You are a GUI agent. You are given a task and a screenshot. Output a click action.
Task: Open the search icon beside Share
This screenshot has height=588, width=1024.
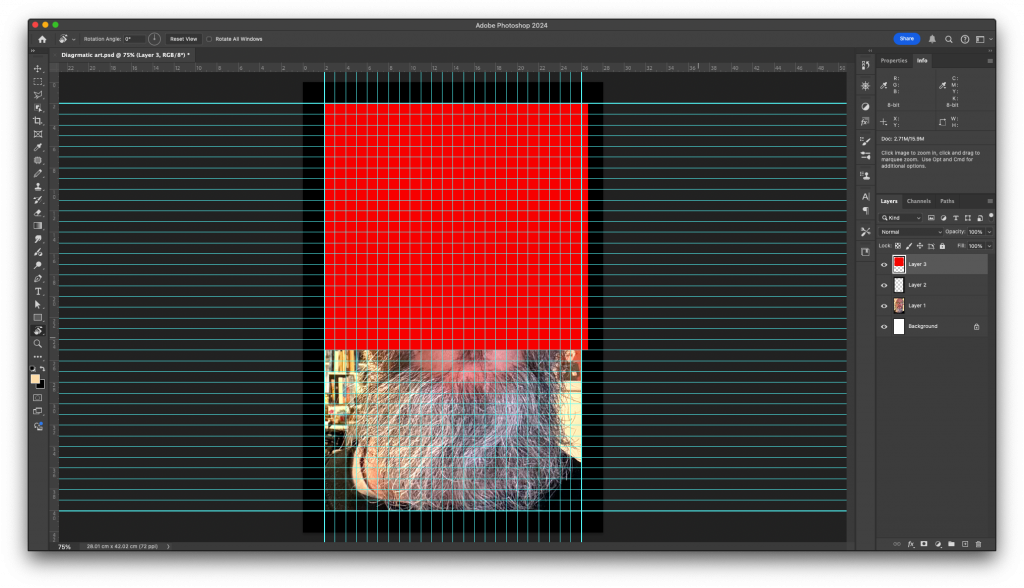948,39
